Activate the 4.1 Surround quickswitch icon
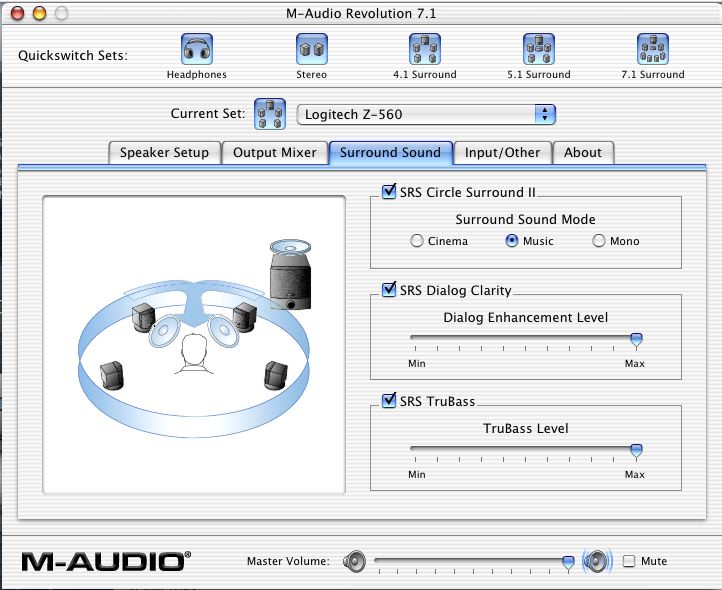The image size is (722, 590). tap(425, 49)
